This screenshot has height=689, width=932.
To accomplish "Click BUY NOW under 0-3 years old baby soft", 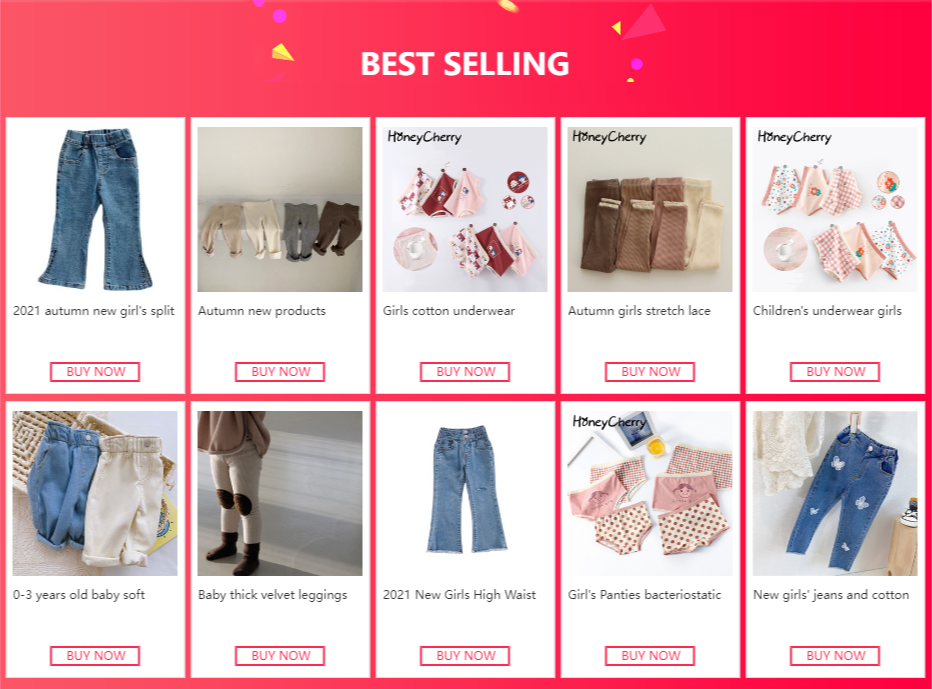I will (x=95, y=656).
